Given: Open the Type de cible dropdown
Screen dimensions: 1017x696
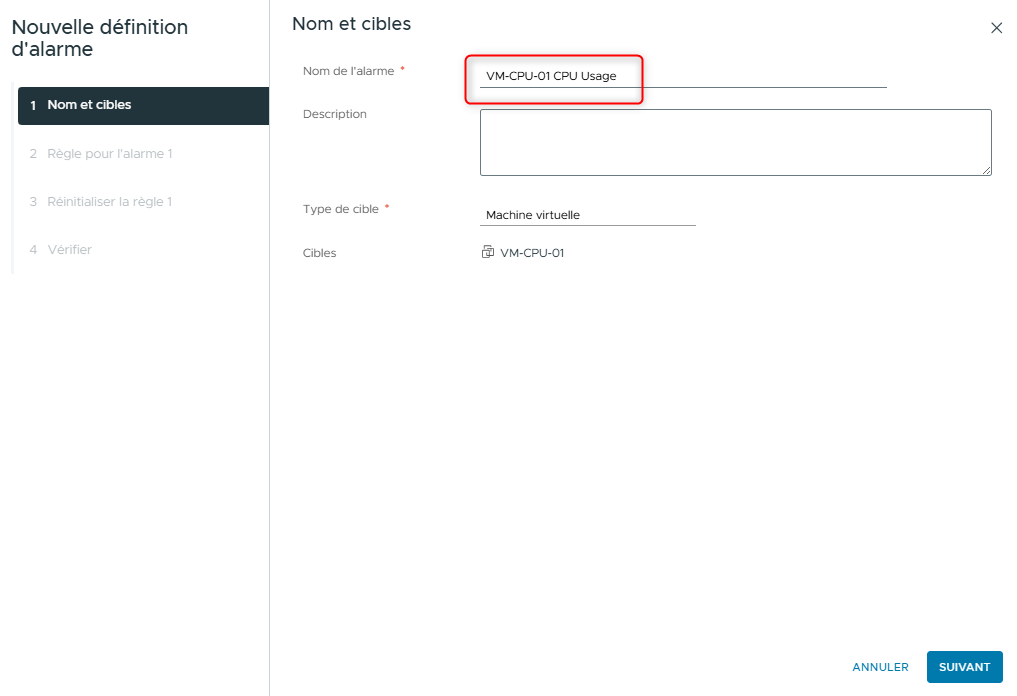Looking at the screenshot, I should coord(587,215).
